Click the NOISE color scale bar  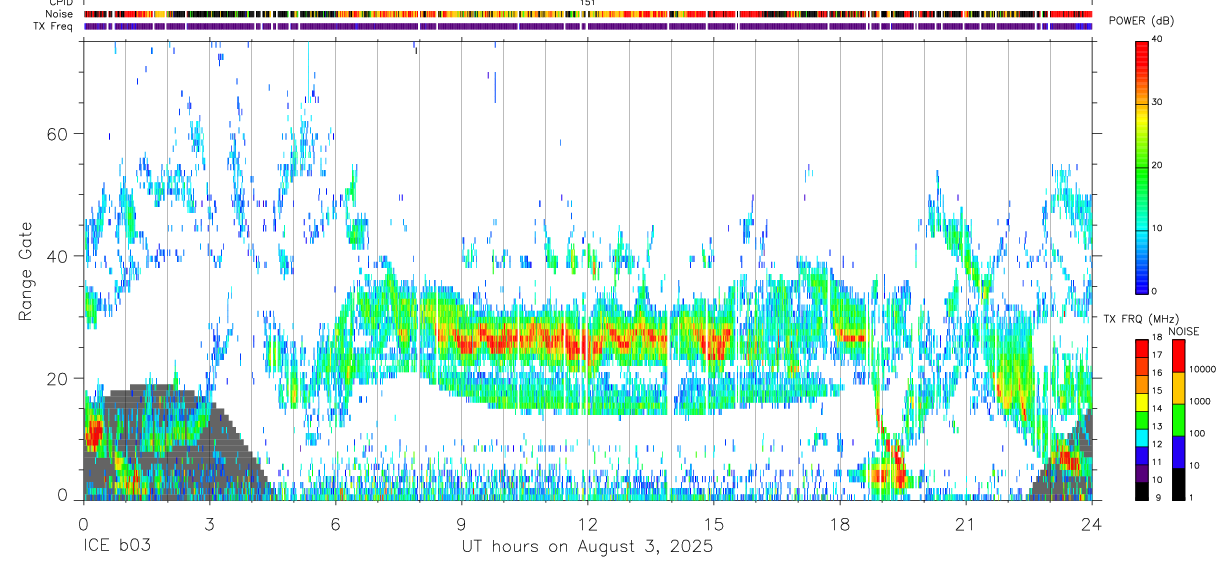pyautogui.click(x=1177, y=420)
